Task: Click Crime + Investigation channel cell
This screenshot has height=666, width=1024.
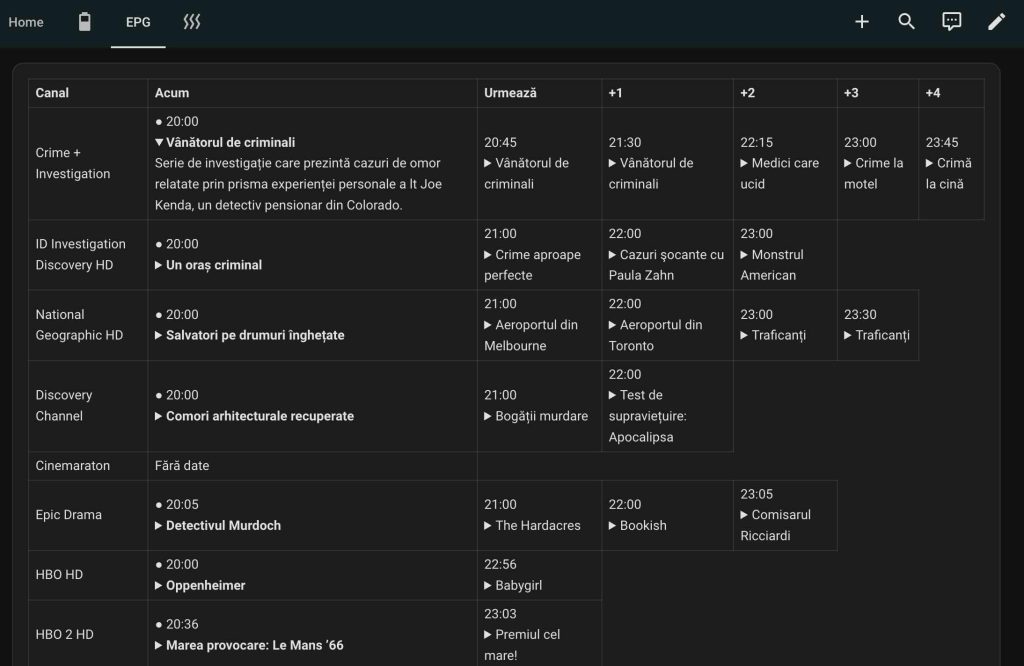Action: (x=73, y=163)
